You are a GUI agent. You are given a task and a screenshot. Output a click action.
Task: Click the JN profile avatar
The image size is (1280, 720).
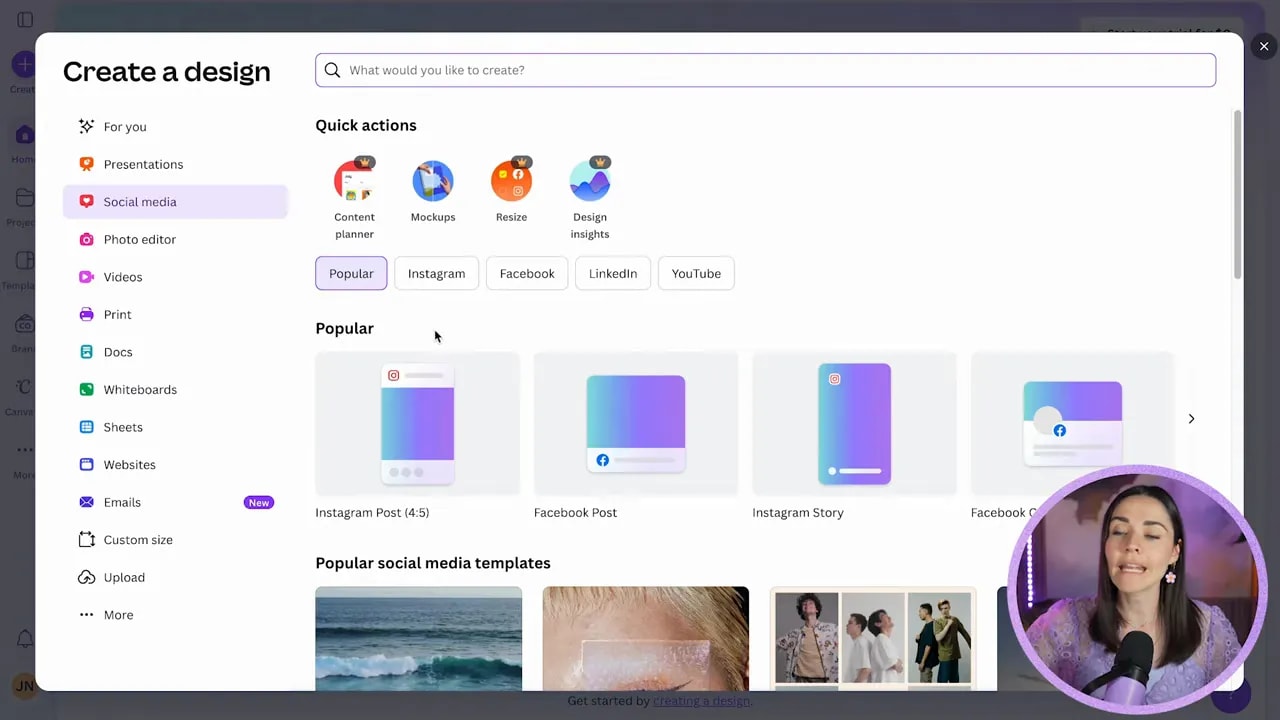point(24,686)
